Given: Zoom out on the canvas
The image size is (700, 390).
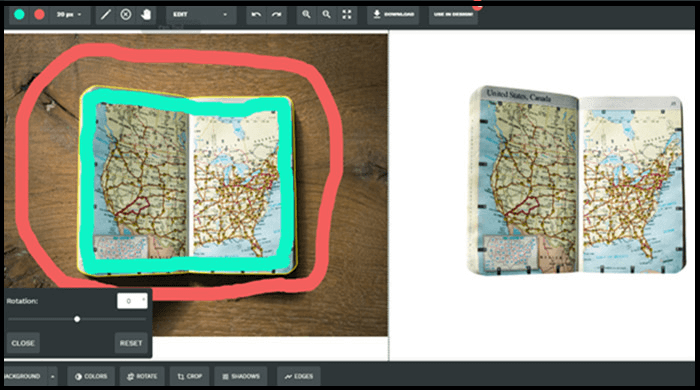Looking at the screenshot, I should point(326,15).
